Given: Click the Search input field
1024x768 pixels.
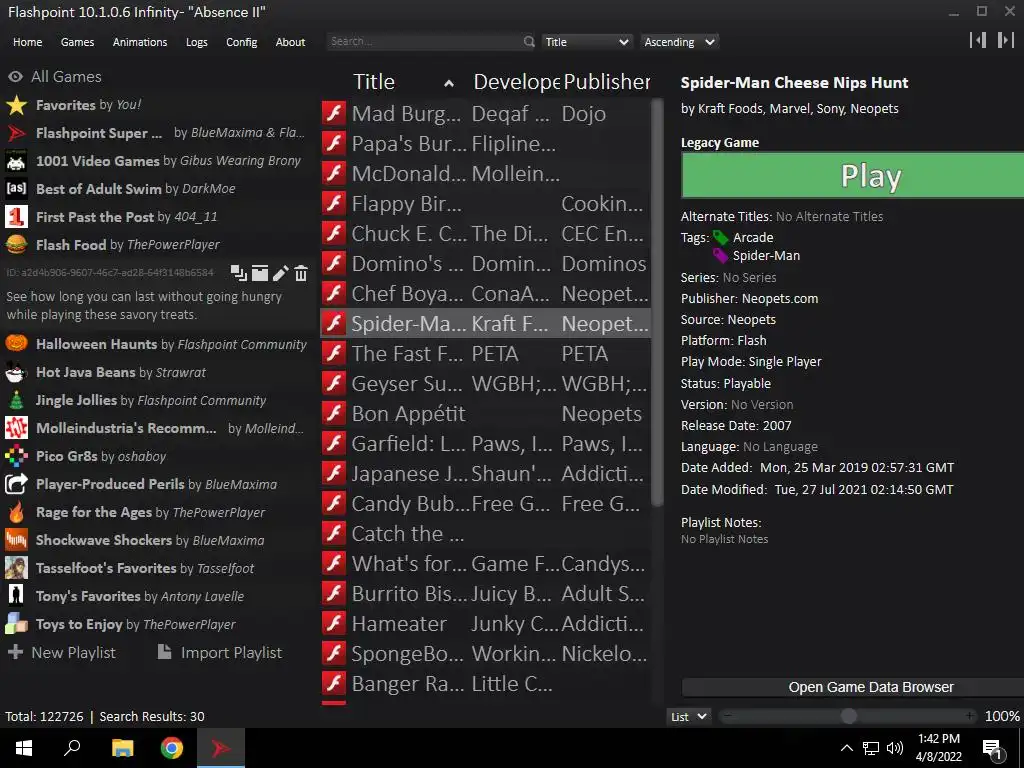Looking at the screenshot, I should [424, 42].
